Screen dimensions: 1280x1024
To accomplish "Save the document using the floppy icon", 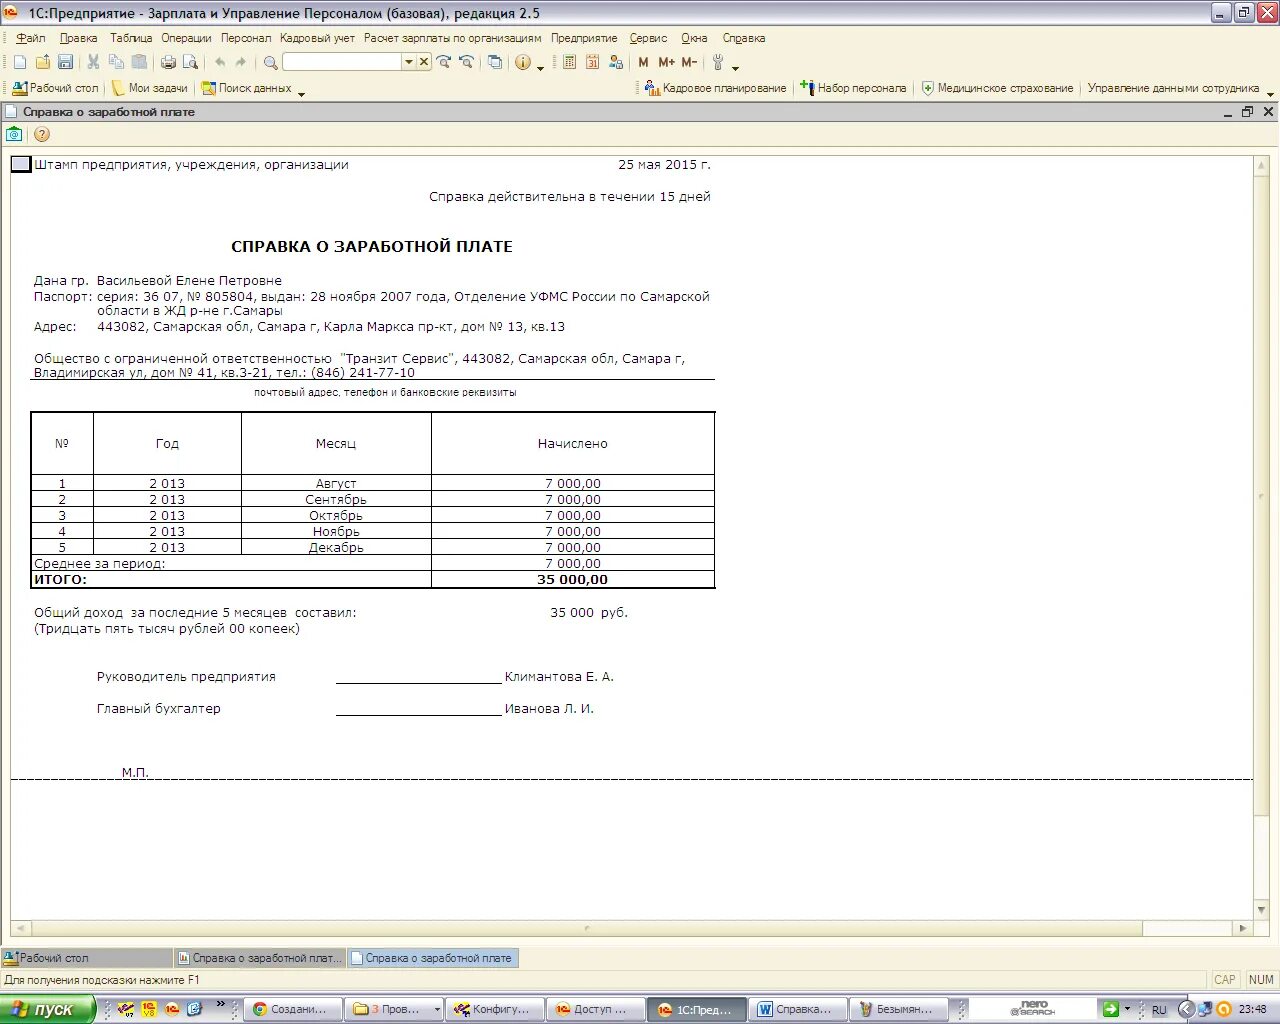I will tap(65, 62).
